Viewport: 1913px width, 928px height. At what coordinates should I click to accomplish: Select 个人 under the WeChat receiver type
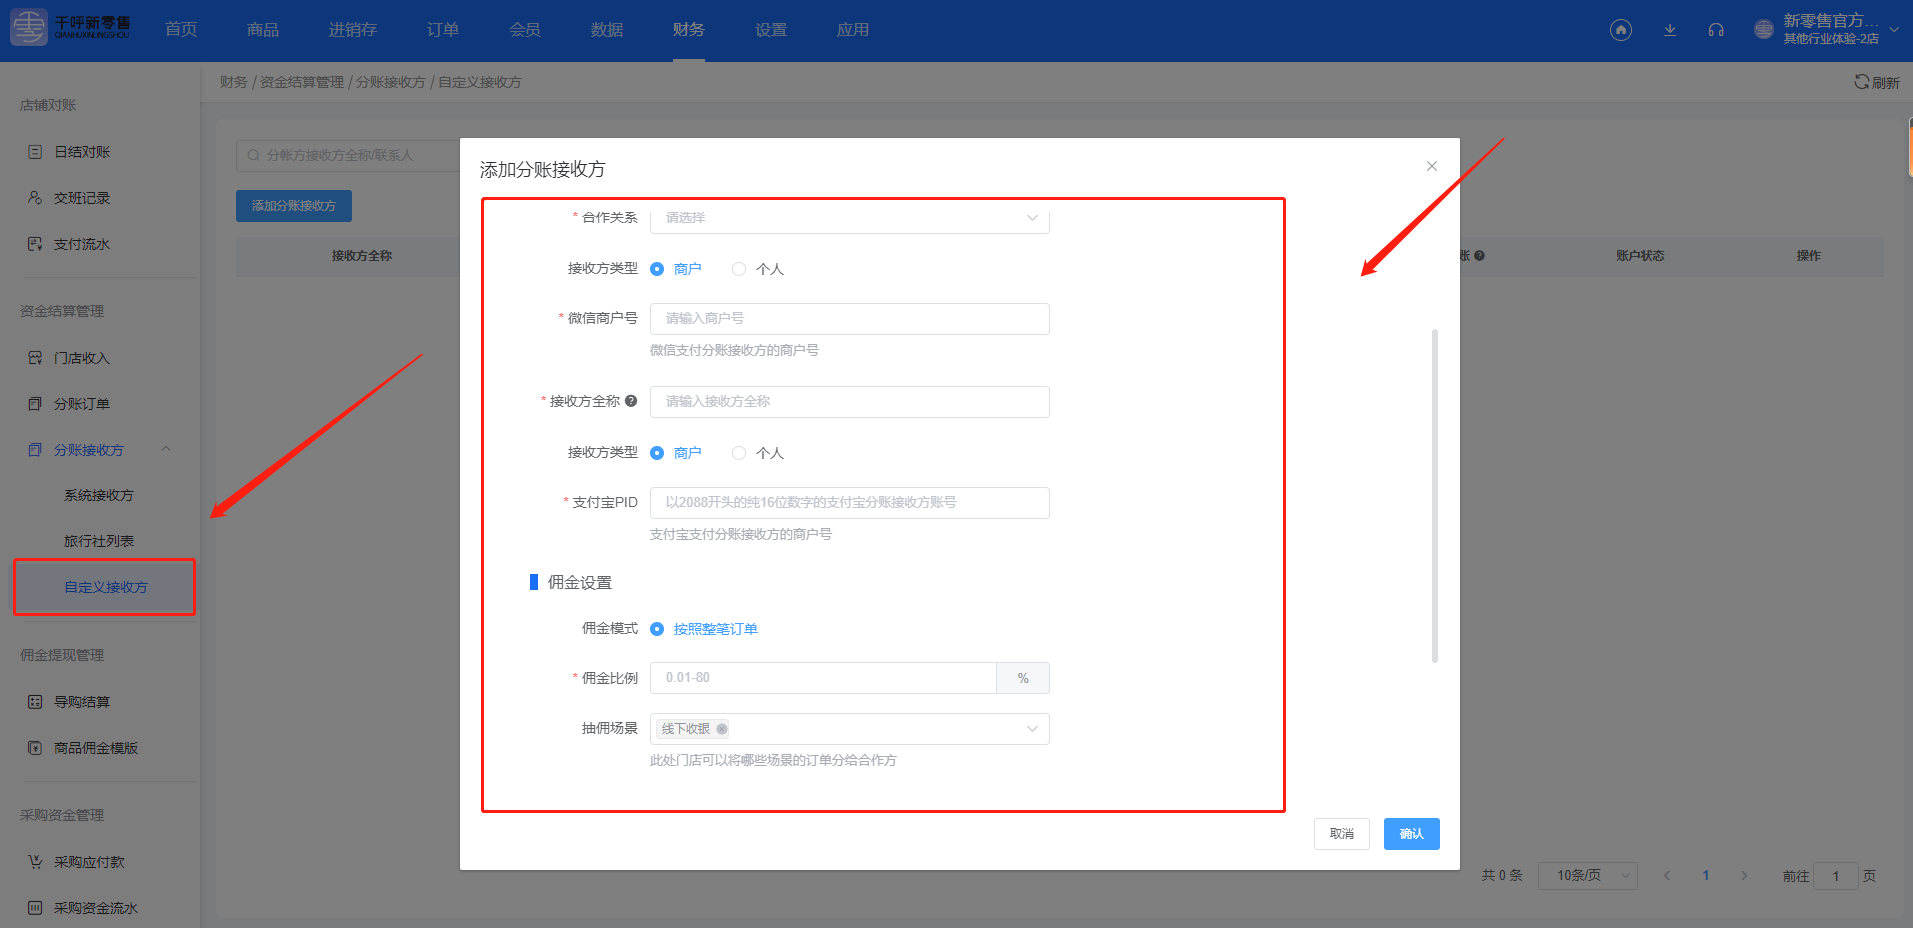(x=739, y=269)
